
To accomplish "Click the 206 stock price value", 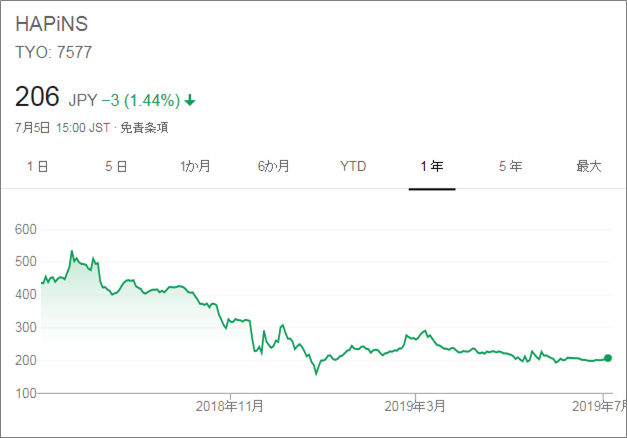I will (x=37, y=97).
